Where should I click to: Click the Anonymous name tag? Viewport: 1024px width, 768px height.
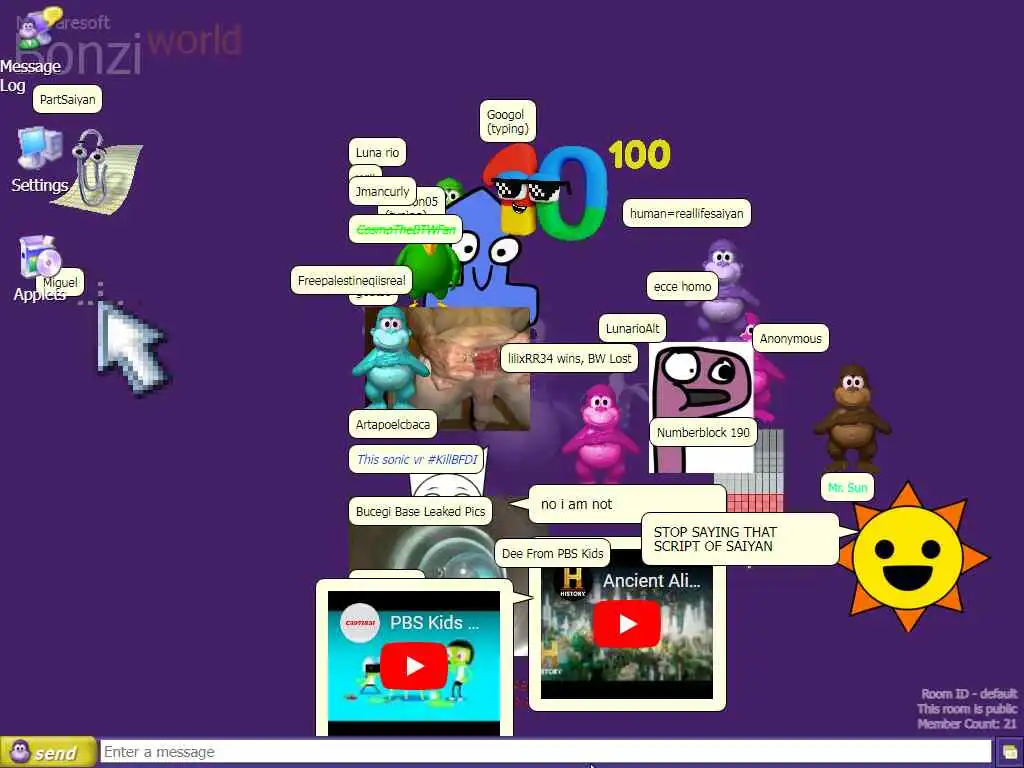790,339
